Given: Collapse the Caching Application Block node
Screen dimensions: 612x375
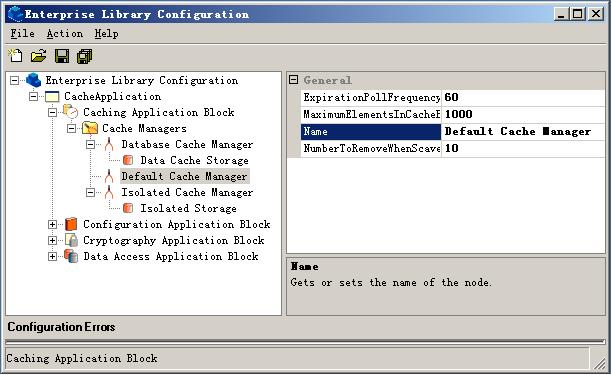Looking at the screenshot, I should pos(52,112).
